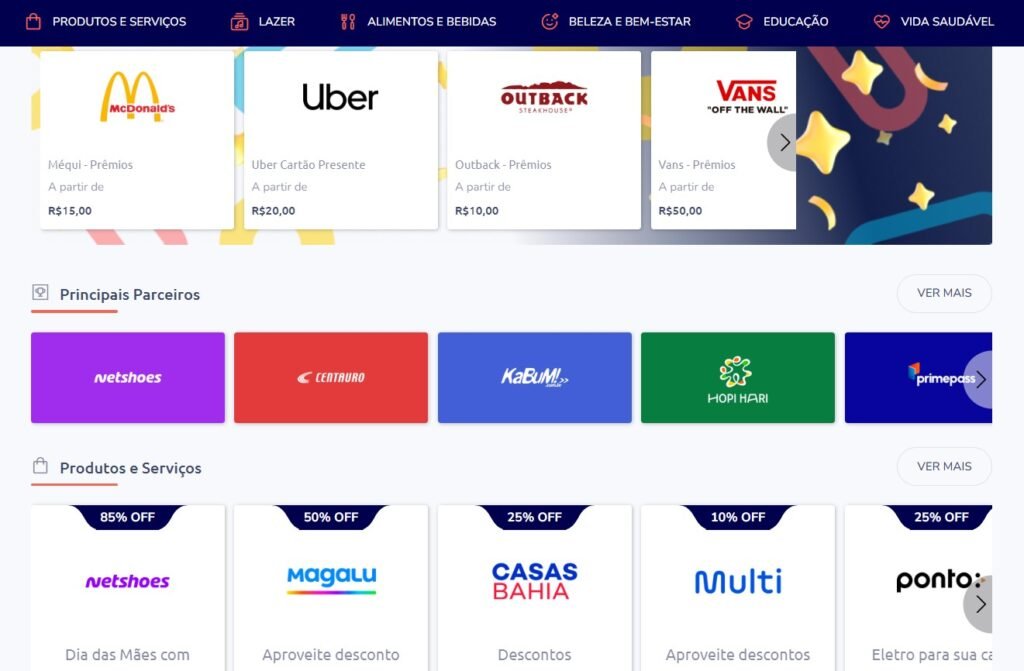The image size is (1024, 671).
Task: Click the graduation cap Educação icon
Action: (744, 22)
